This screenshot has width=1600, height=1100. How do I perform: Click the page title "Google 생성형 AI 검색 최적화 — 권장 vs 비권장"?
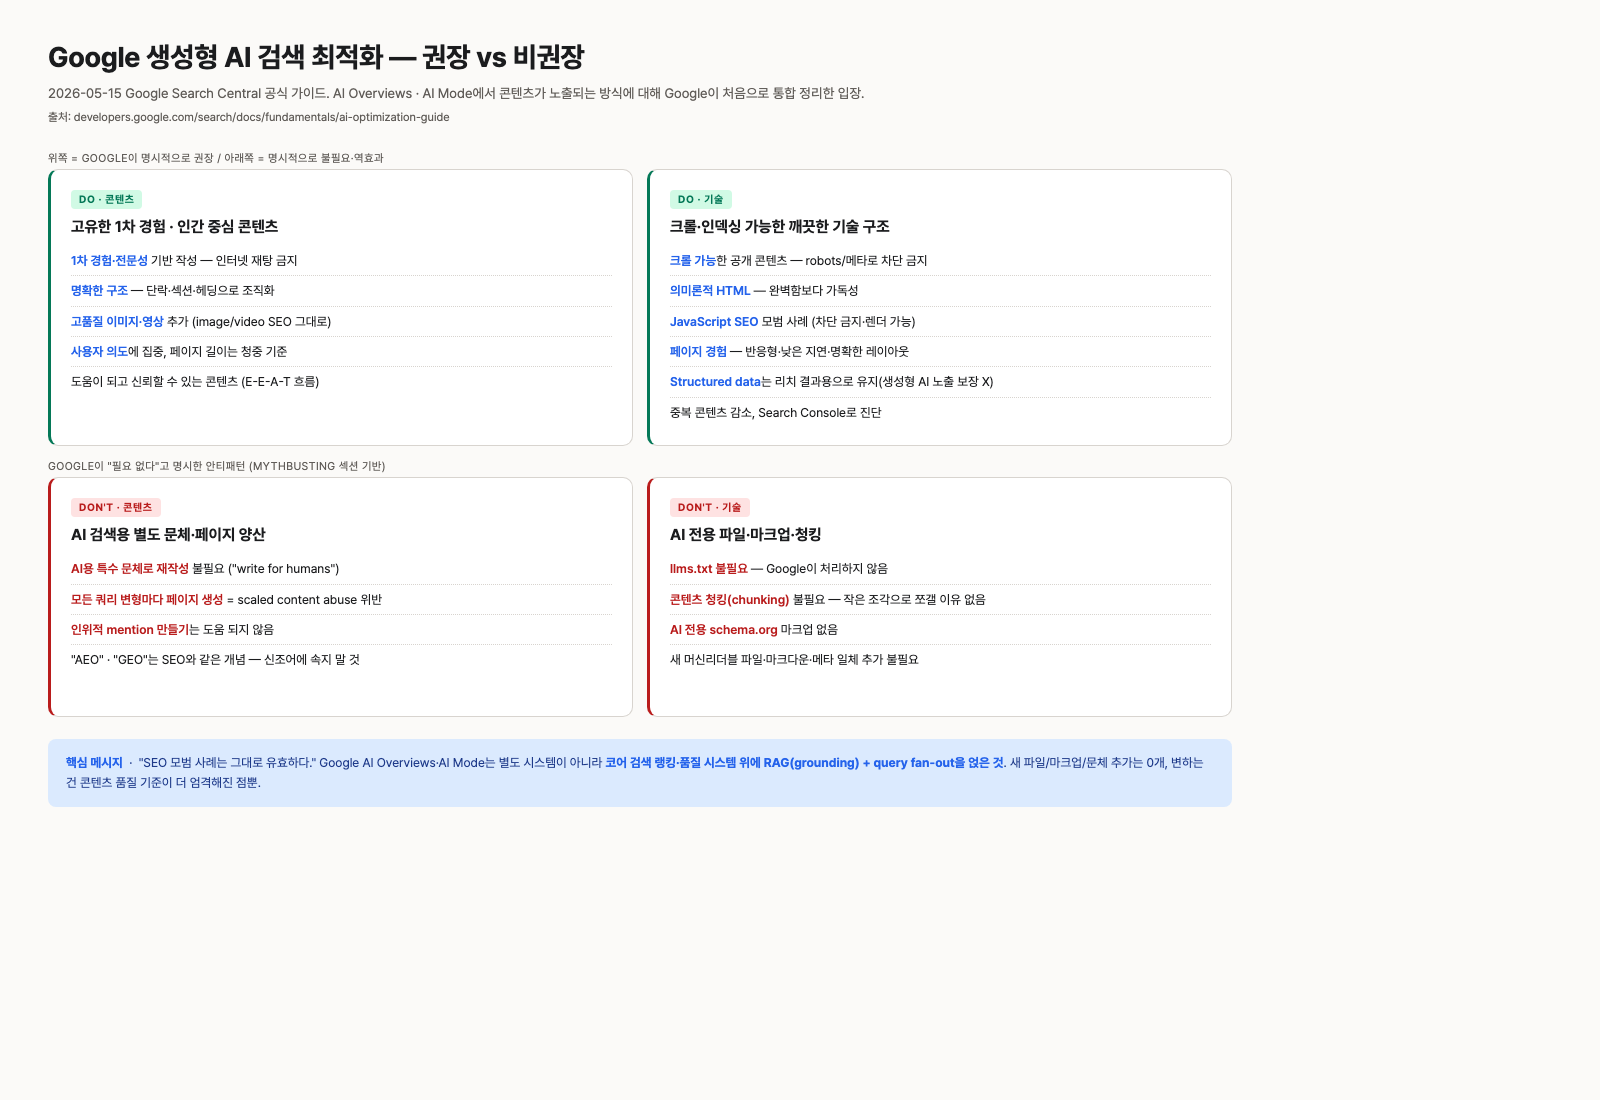click(316, 57)
